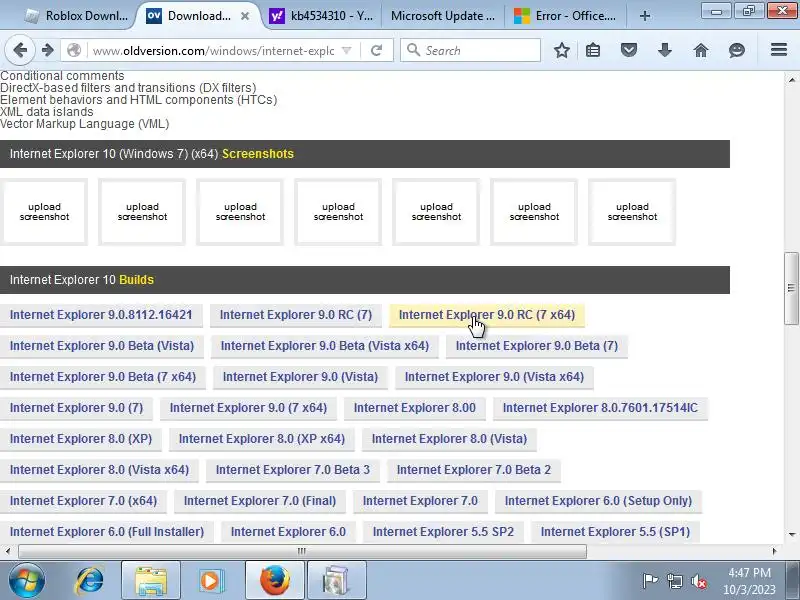Open Internet Explorer 9.0 Beta (7 x64)
The height and width of the screenshot is (600, 800).
point(103,377)
